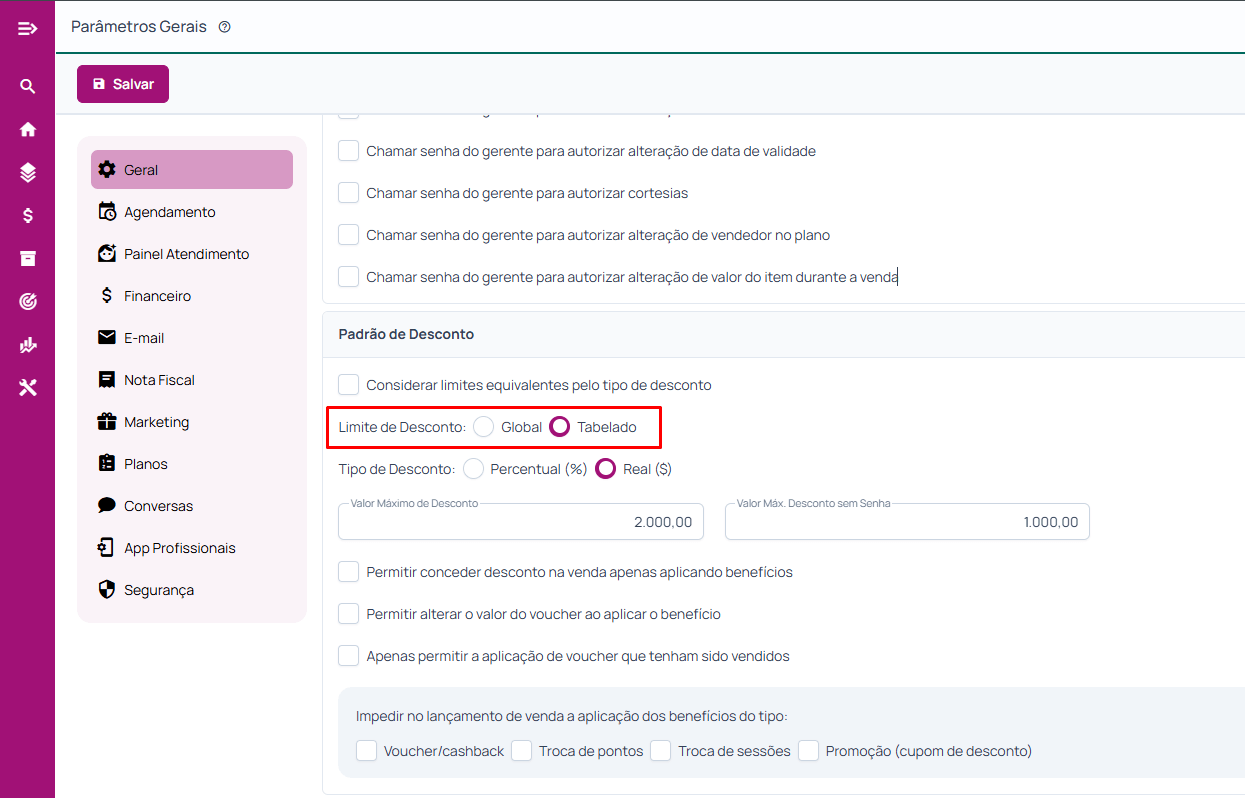
Task: Go to the home icon in sidebar
Action: pos(28,129)
